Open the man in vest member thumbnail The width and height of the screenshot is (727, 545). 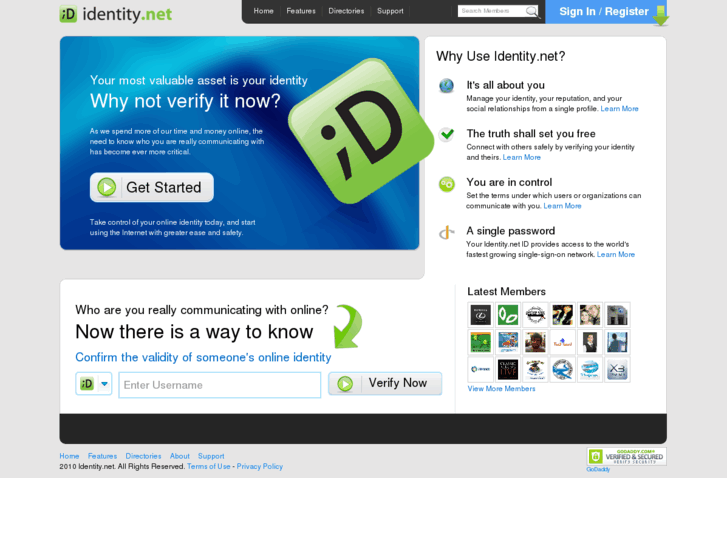[x=590, y=342]
